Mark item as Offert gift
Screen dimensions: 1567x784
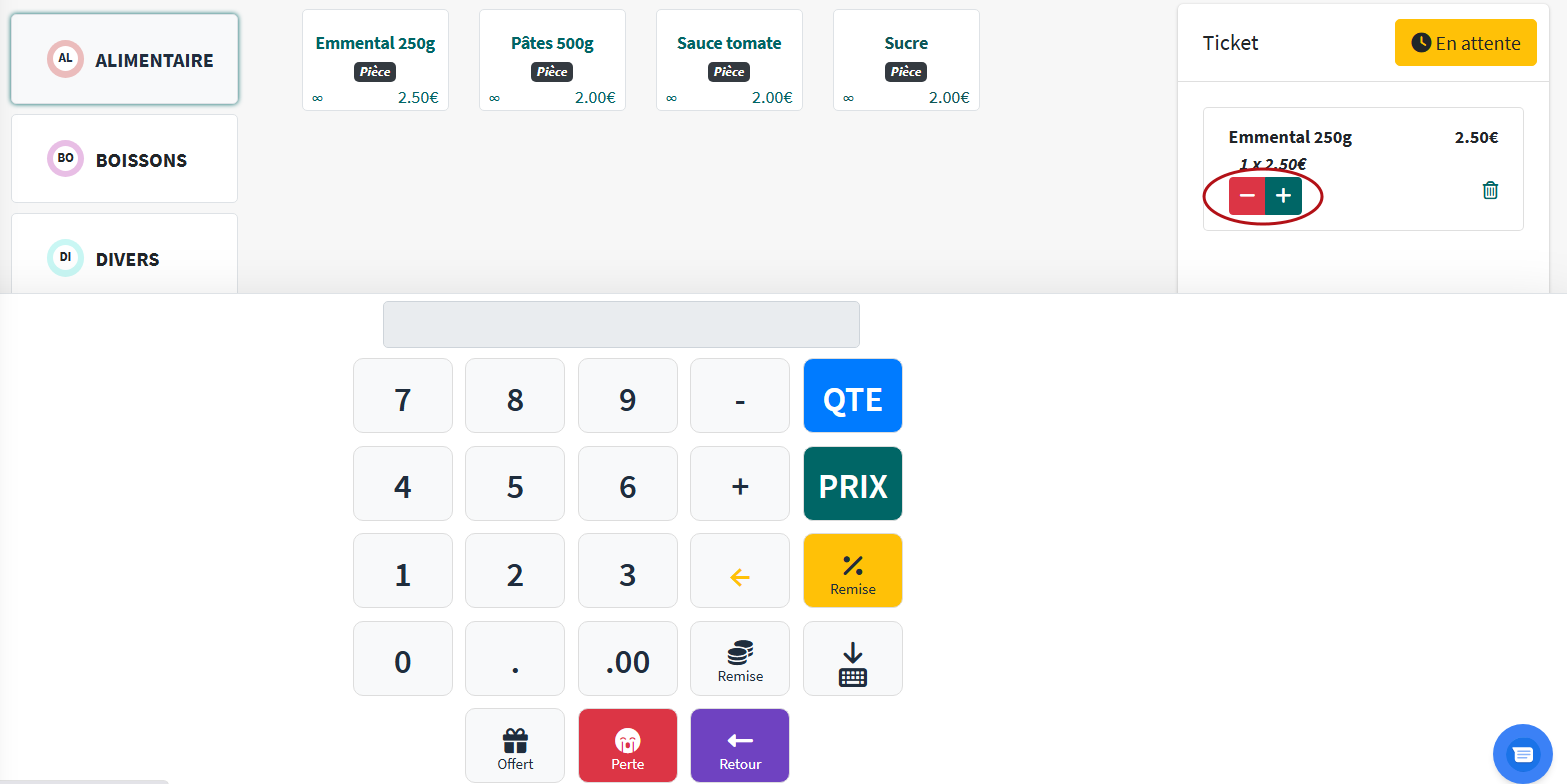(x=515, y=747)
